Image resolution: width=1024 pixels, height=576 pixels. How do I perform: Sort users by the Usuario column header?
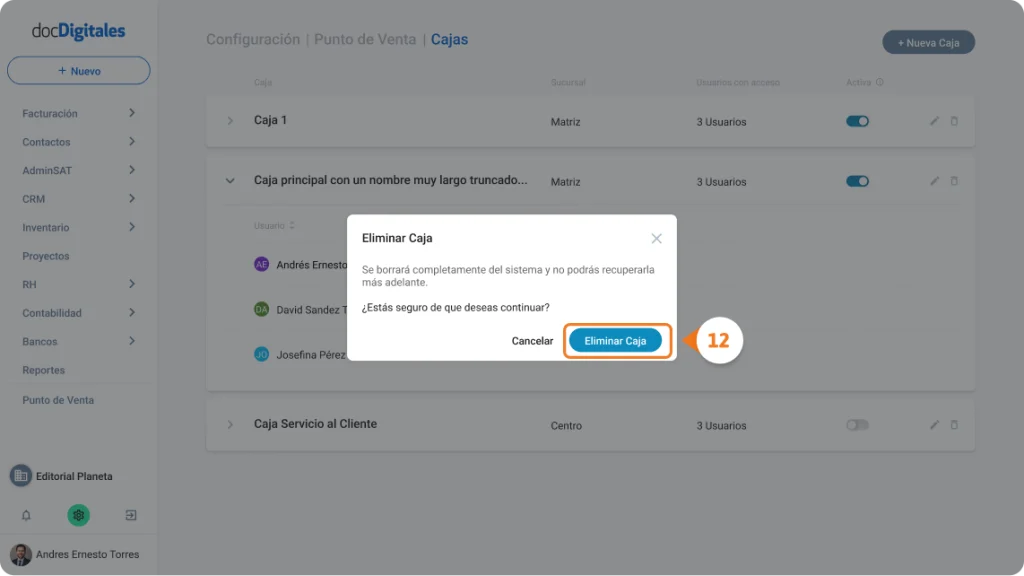pos(274,225)
